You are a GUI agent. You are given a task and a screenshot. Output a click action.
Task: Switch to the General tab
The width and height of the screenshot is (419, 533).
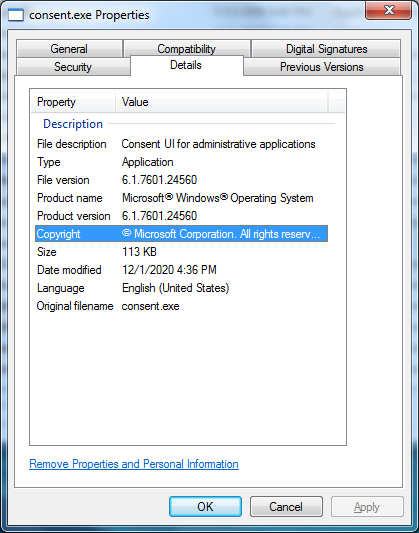pyautogui.click(x=69, y=49)
